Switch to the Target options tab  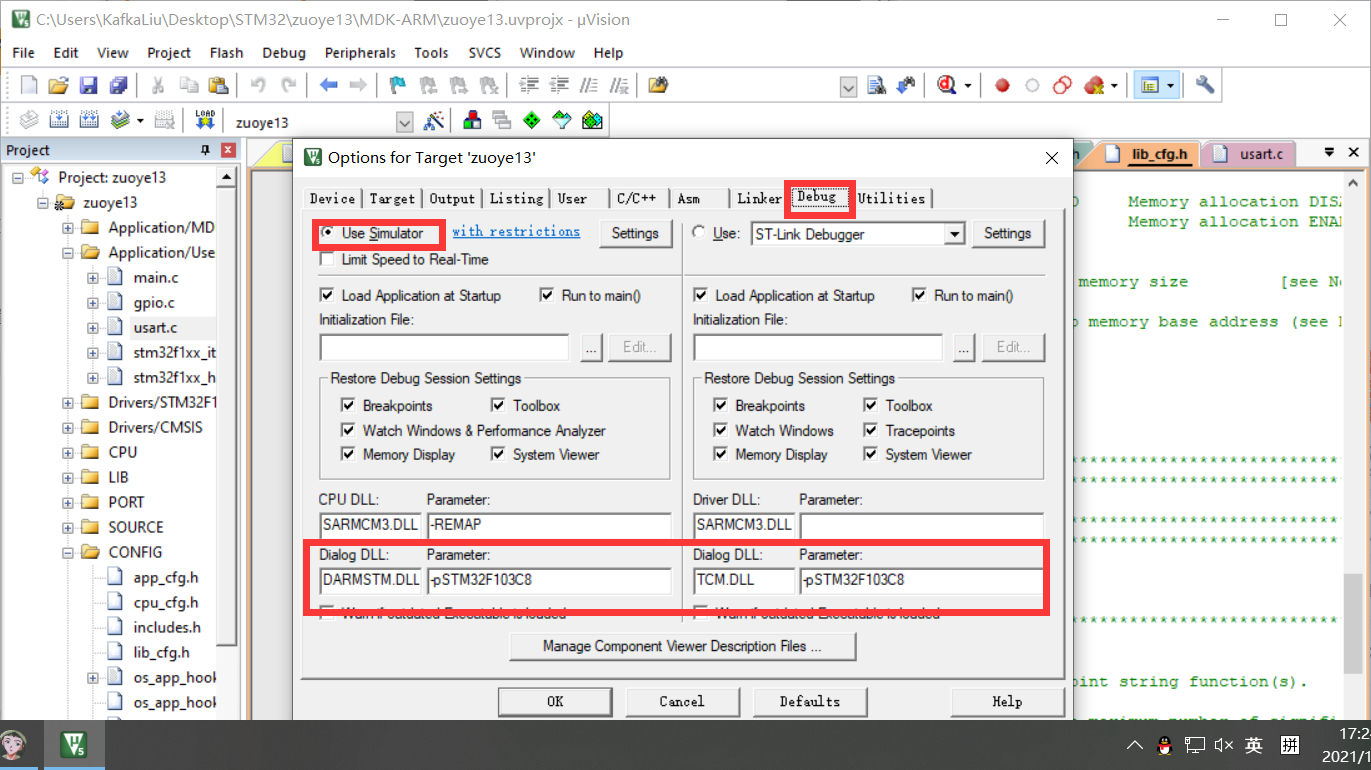[x=392, y=198]
